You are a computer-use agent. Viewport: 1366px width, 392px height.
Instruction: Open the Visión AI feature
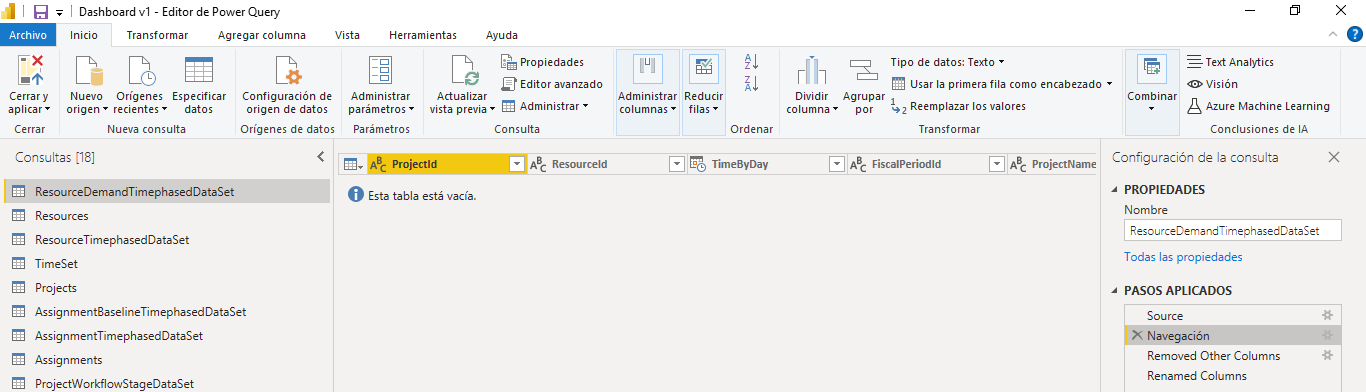point(1212,84)
